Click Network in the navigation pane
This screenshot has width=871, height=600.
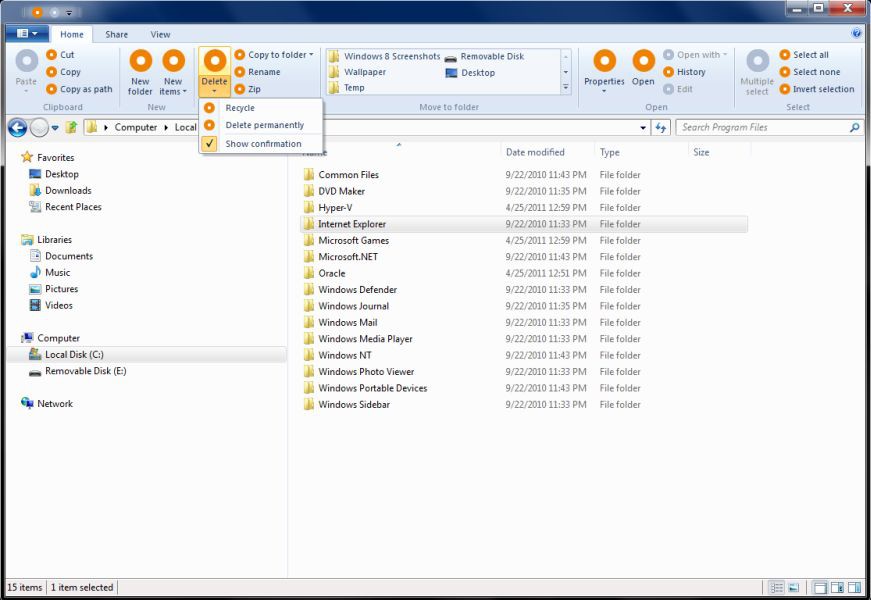47,404
